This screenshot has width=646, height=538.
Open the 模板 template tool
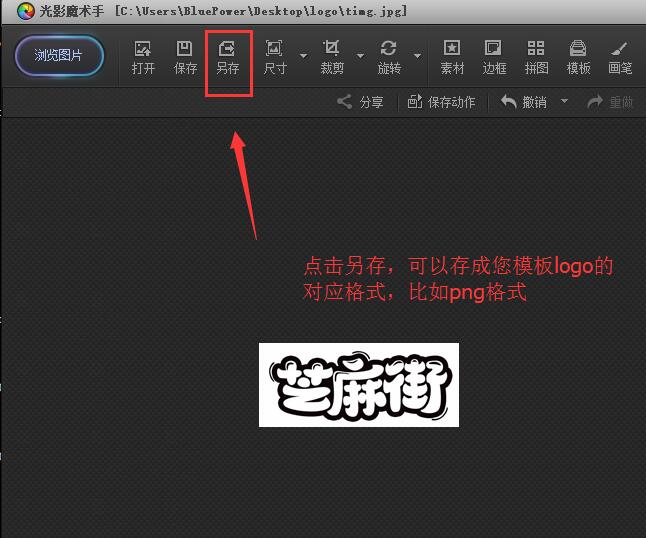click(x=578, y=58)
